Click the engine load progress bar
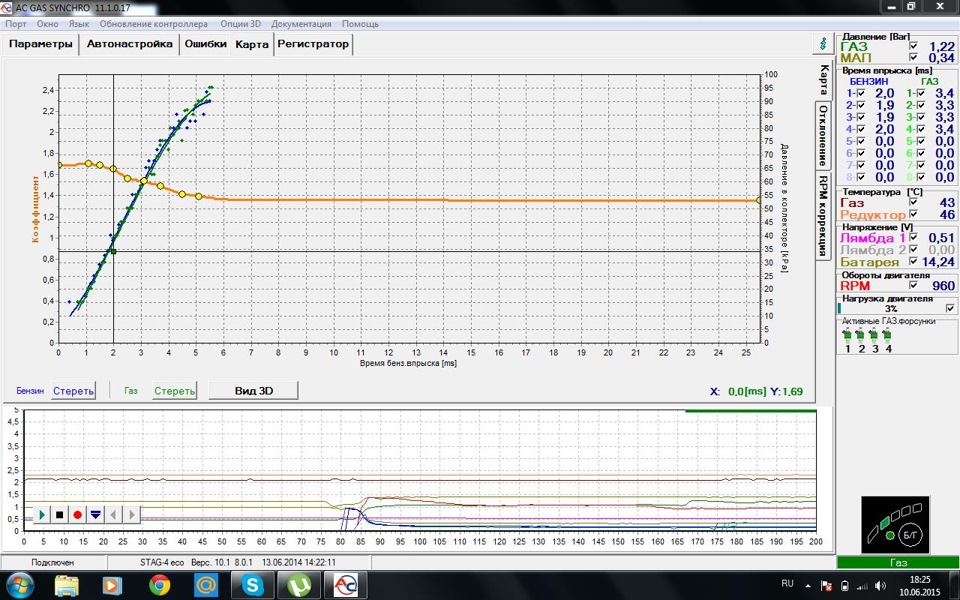This screenshot has height=600, width=960. coord(891,309)
